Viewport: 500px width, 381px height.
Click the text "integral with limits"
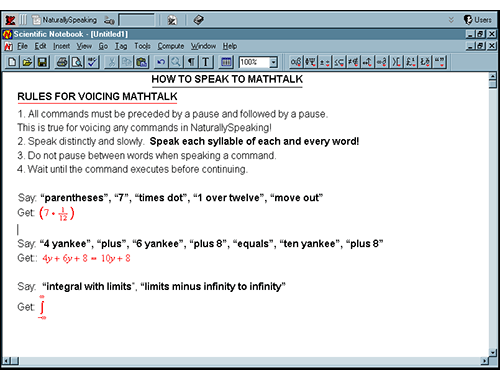coord(89,286)
